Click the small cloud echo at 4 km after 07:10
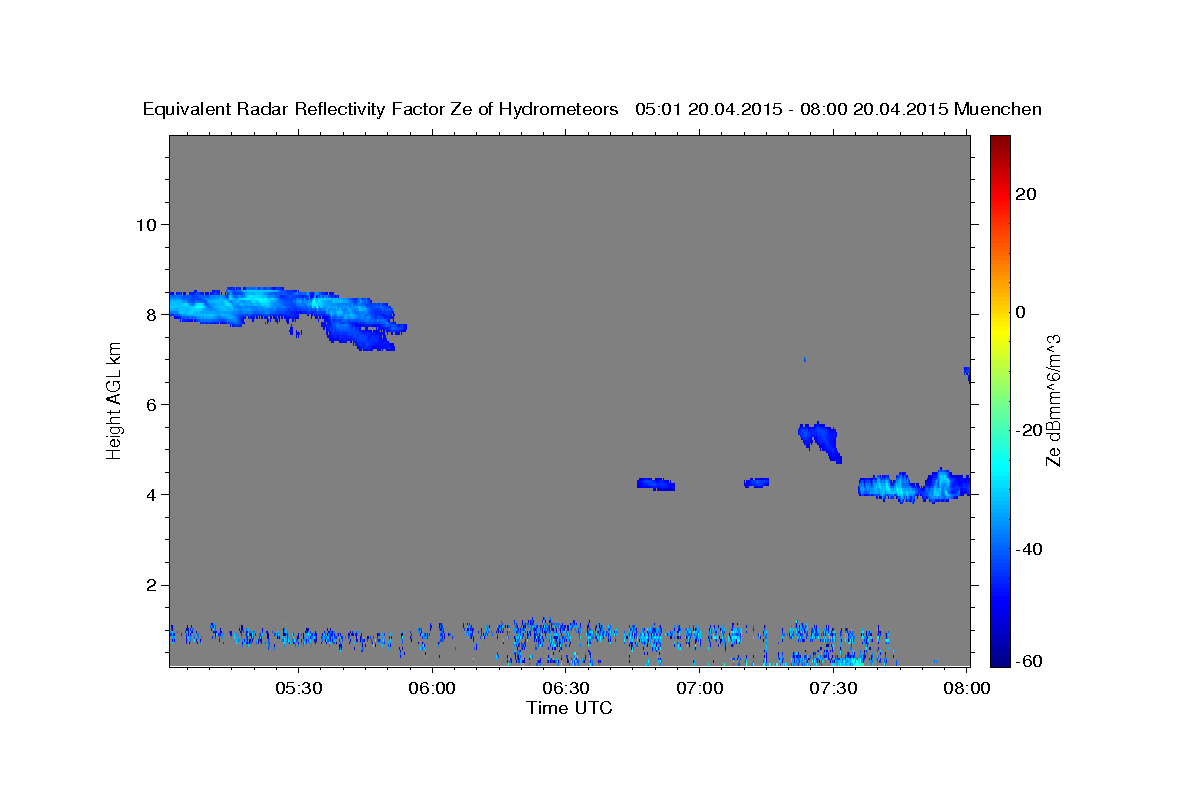Viewport: 1200px width, 800px height. [757, 482]
